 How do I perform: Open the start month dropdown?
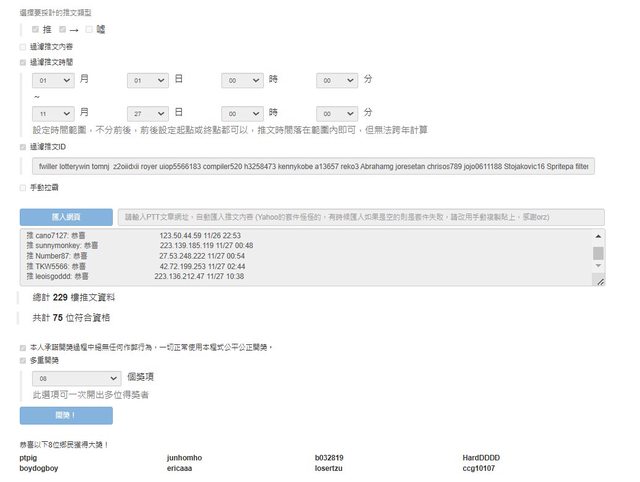click(x=52, y=80)
